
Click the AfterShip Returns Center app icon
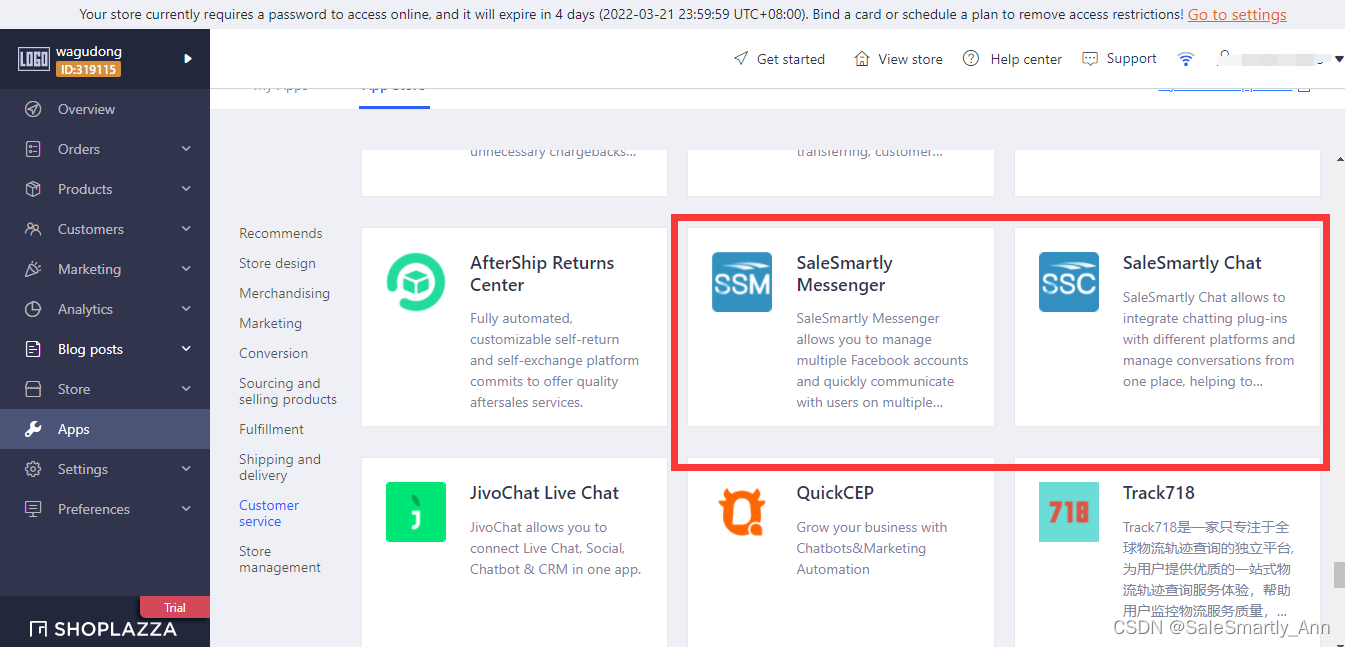click(415, 282)
